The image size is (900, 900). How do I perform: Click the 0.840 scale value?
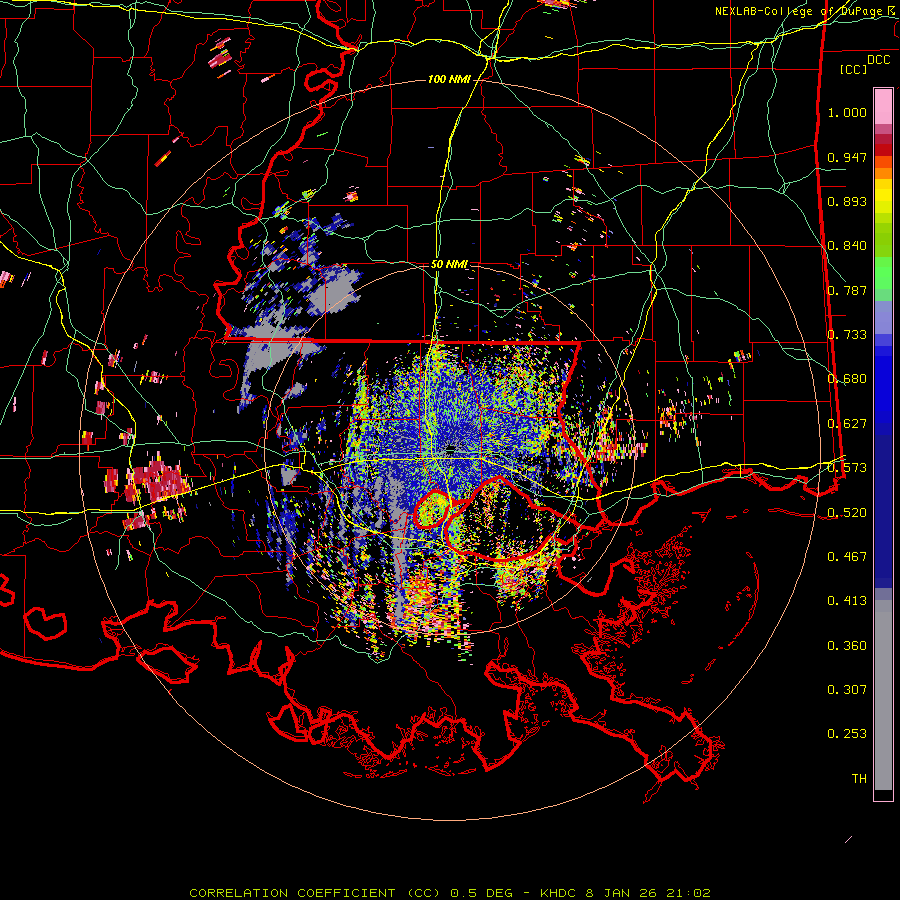(847, 246)
